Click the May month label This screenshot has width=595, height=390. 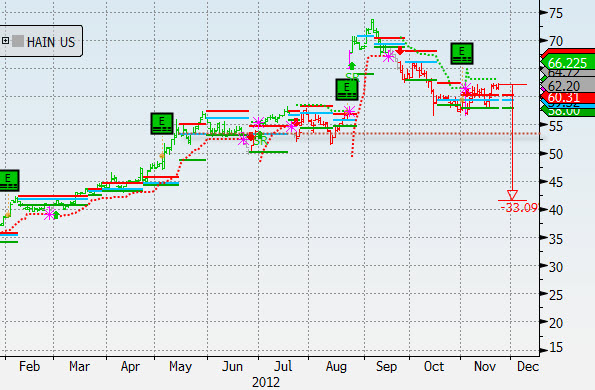tap(180, 367)
